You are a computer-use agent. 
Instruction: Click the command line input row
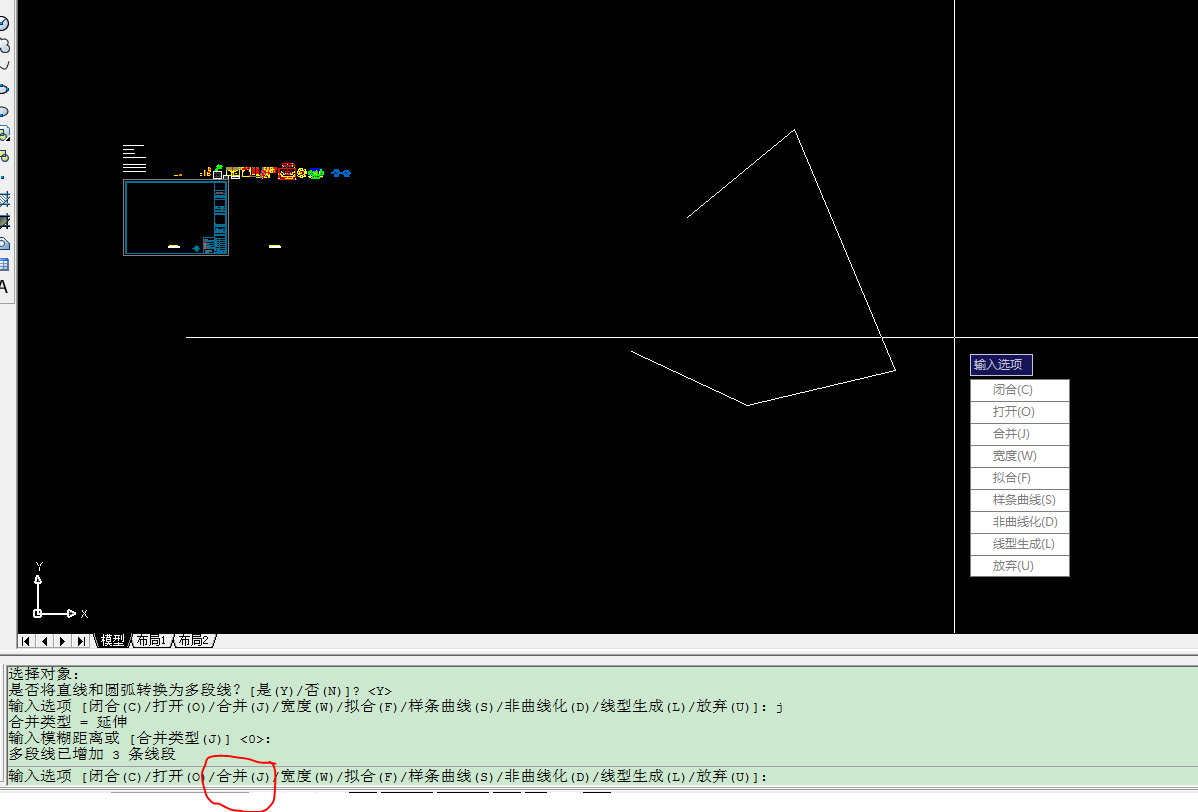[x=601, y=776]
